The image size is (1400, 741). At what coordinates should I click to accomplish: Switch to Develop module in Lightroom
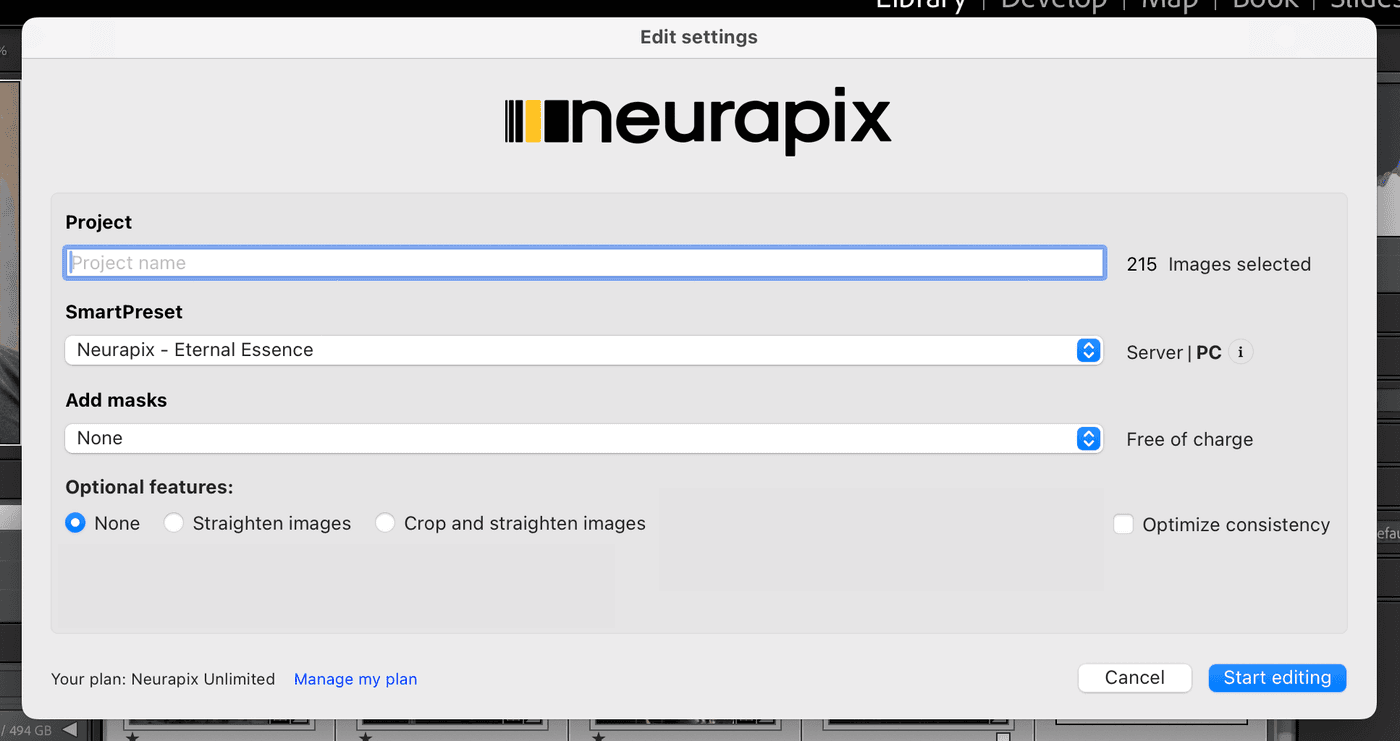point(1054,5)
